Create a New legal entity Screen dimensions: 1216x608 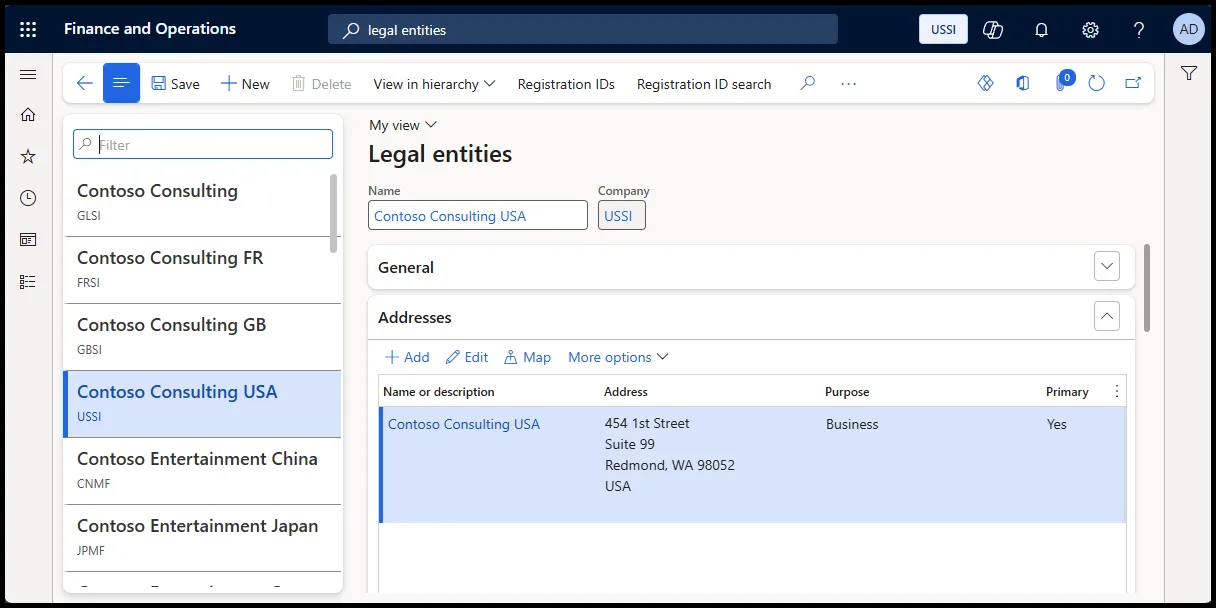(245, 84)
